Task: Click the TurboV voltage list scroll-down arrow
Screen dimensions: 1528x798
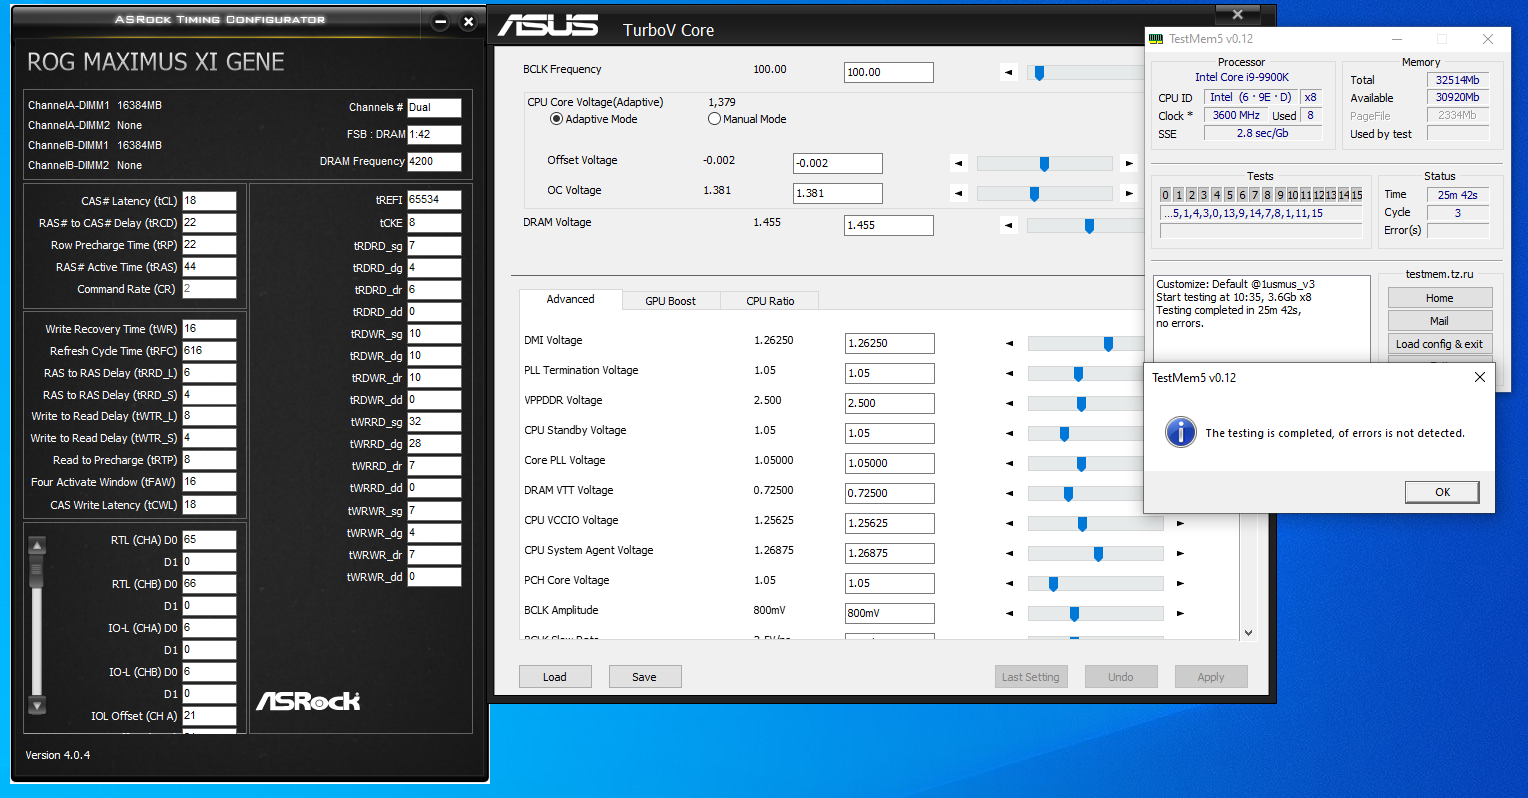Action: [x=1248, y=632]
